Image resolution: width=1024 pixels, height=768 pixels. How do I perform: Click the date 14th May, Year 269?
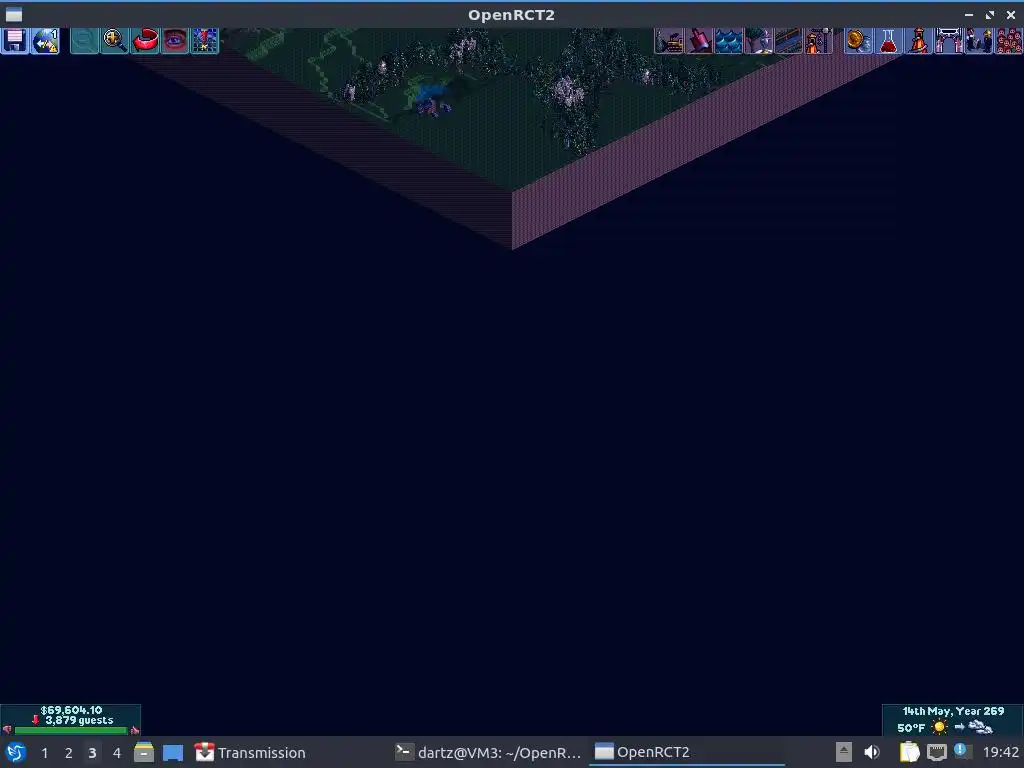953,711
